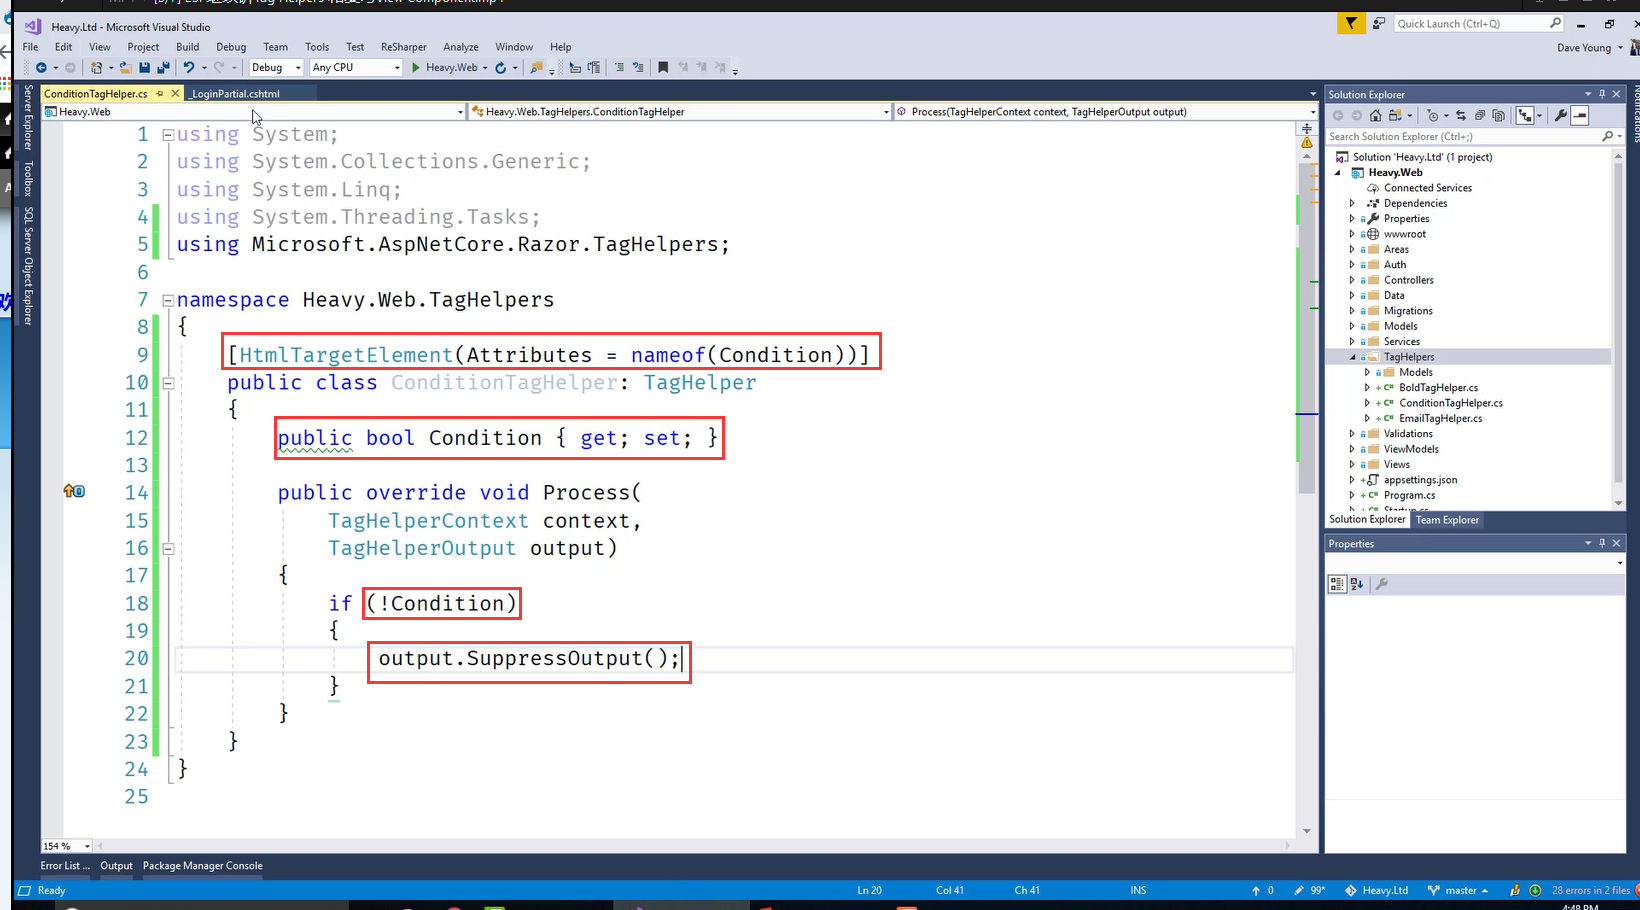Viewport: 1640px width, 910px height.
Task: Toggle auto-hide pin on Solution Explorer panel
Action: pos(1602,94)
